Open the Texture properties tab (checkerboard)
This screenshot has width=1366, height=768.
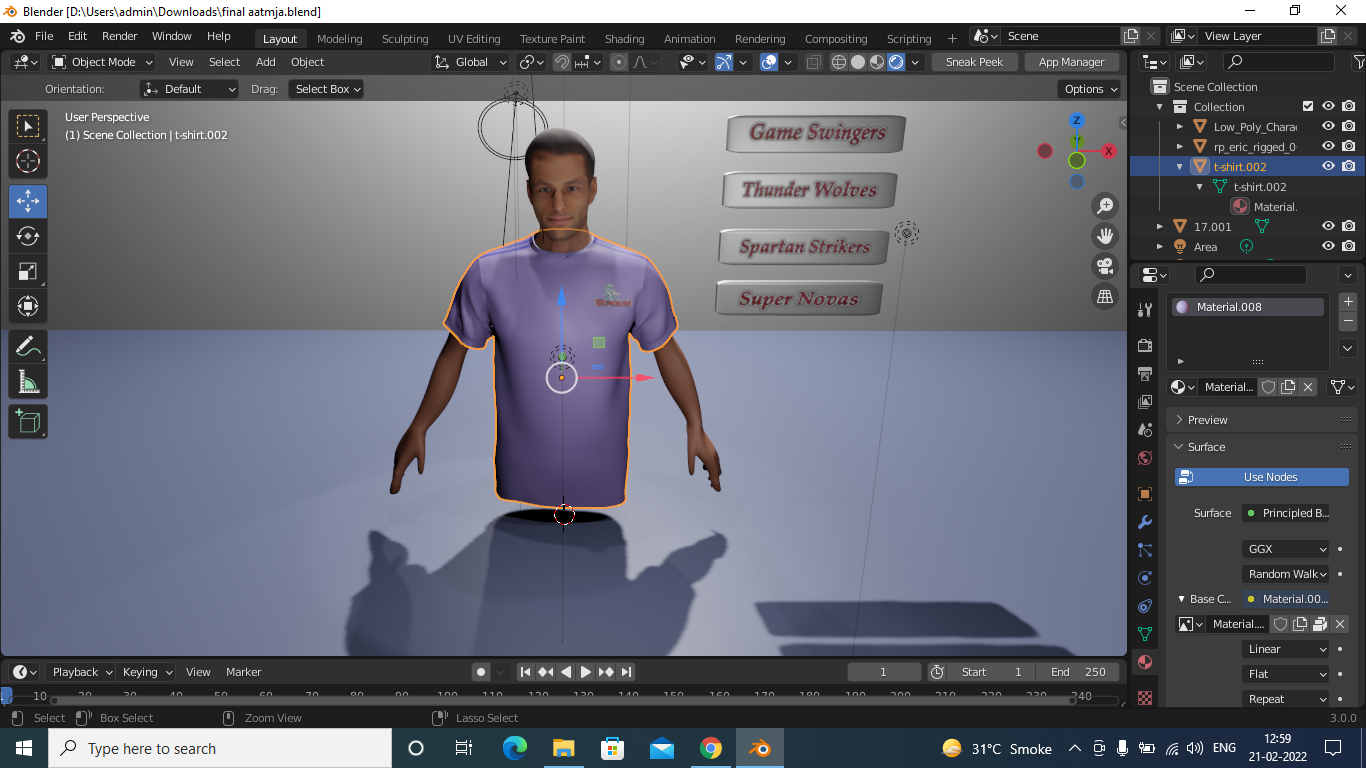click(x=1145, y=697)
